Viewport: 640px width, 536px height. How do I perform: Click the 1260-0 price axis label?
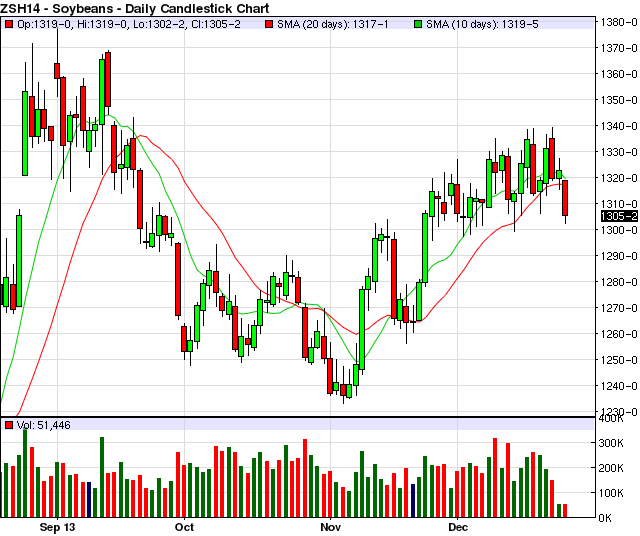pyautogui.click(x=619, y=334)
